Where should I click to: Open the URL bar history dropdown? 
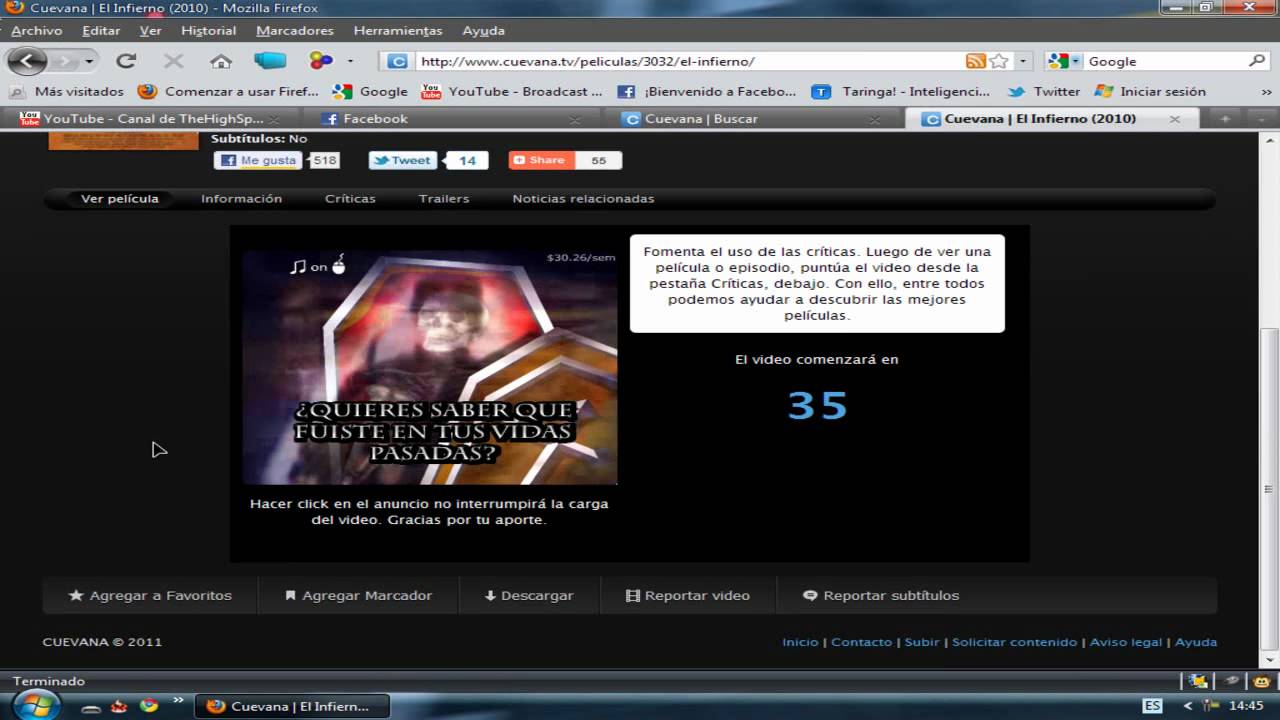tap(1023, 61)
